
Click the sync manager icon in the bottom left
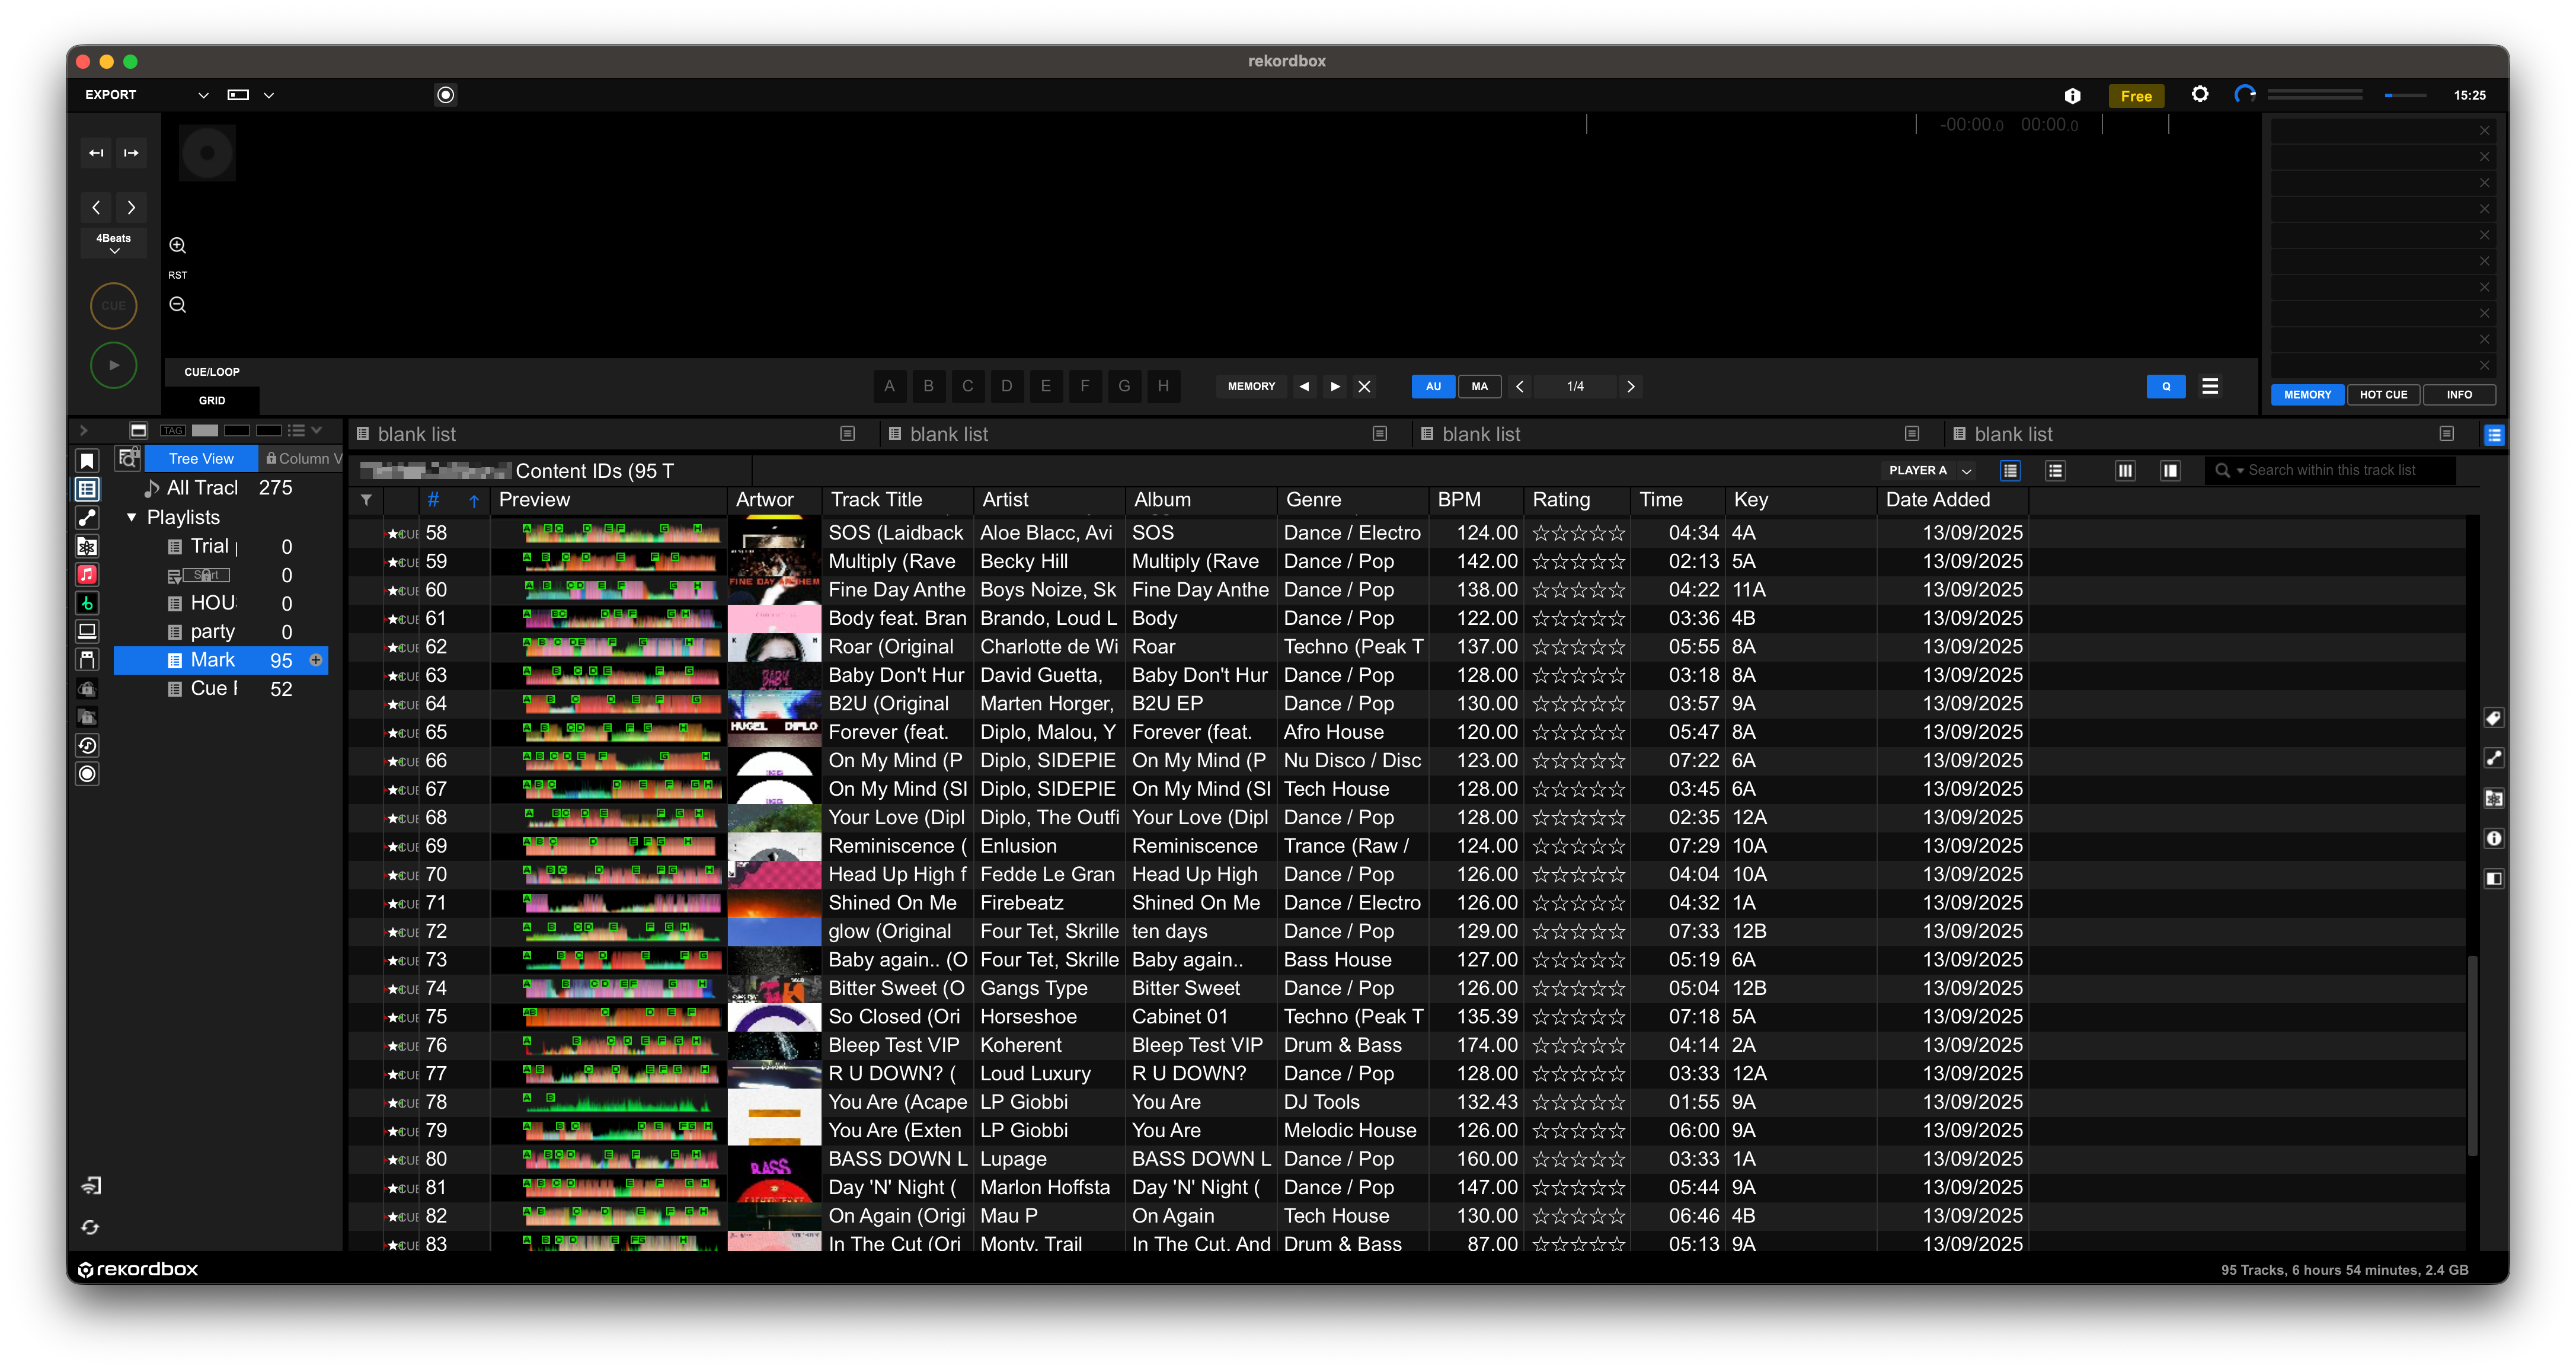coord(90,1227)
